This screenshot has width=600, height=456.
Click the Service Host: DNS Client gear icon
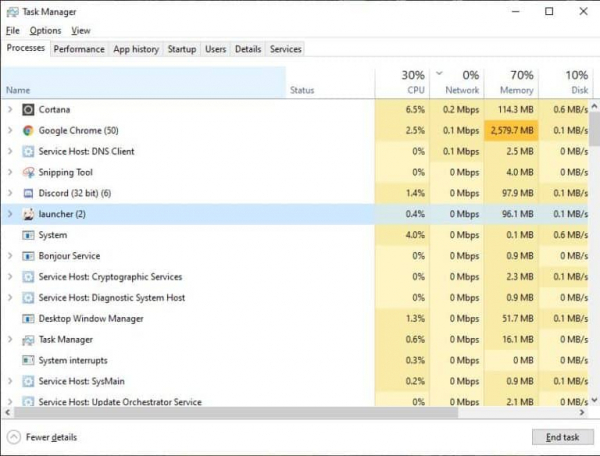[28, 151]
